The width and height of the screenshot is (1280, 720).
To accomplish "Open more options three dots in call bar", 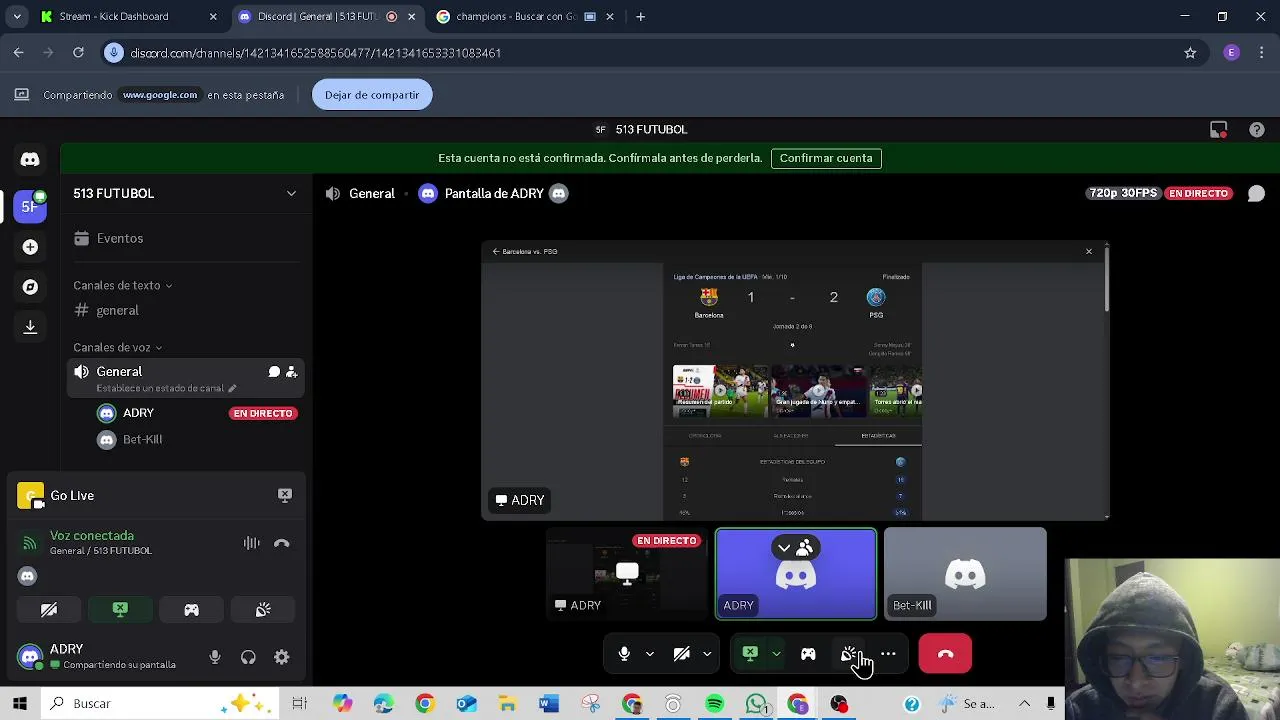I will [888, 654].
